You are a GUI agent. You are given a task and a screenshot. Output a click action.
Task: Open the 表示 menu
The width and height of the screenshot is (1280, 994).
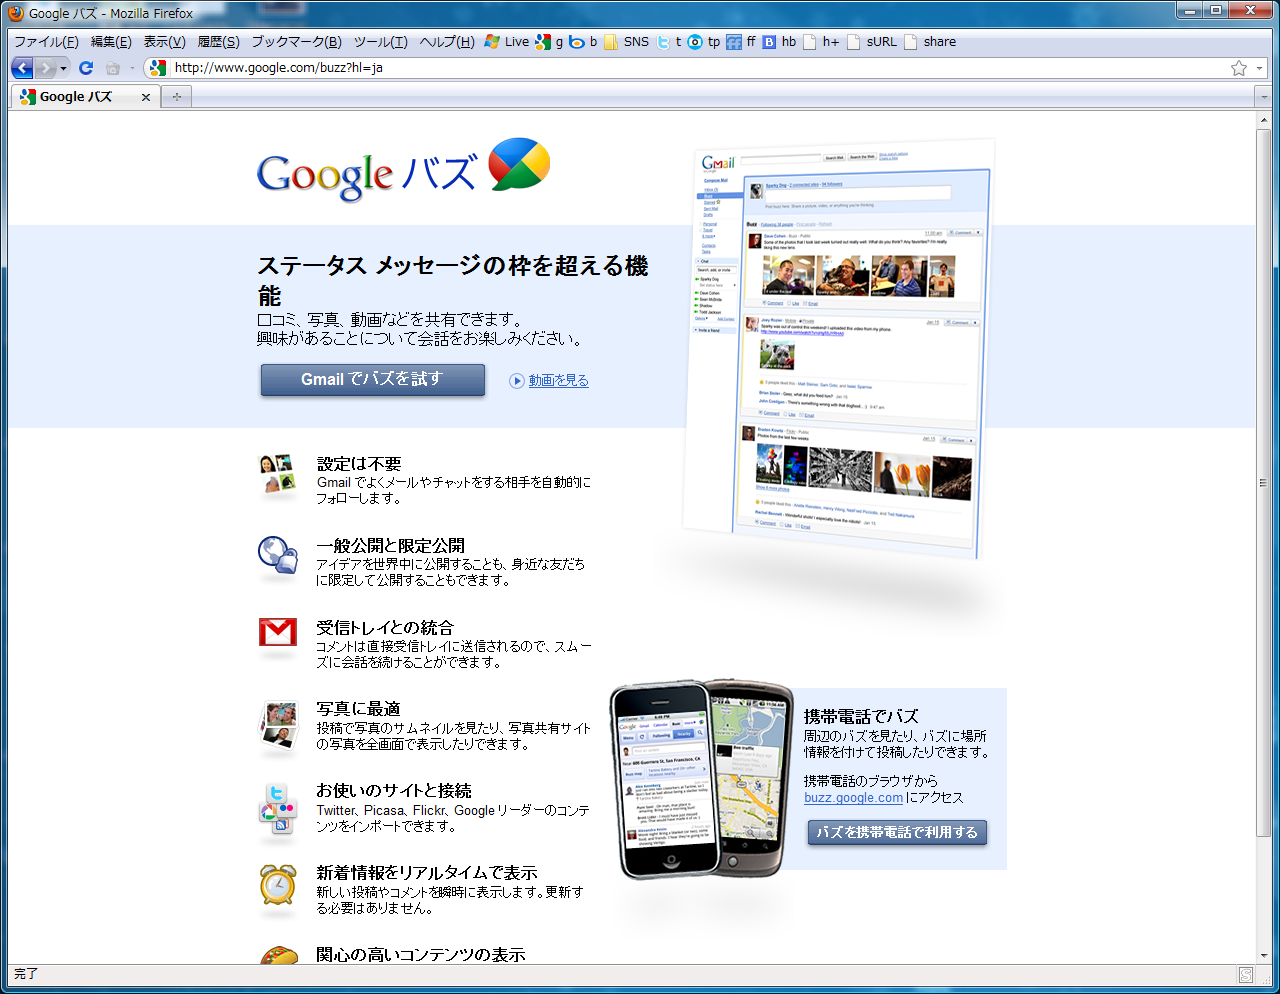[164, 42]
